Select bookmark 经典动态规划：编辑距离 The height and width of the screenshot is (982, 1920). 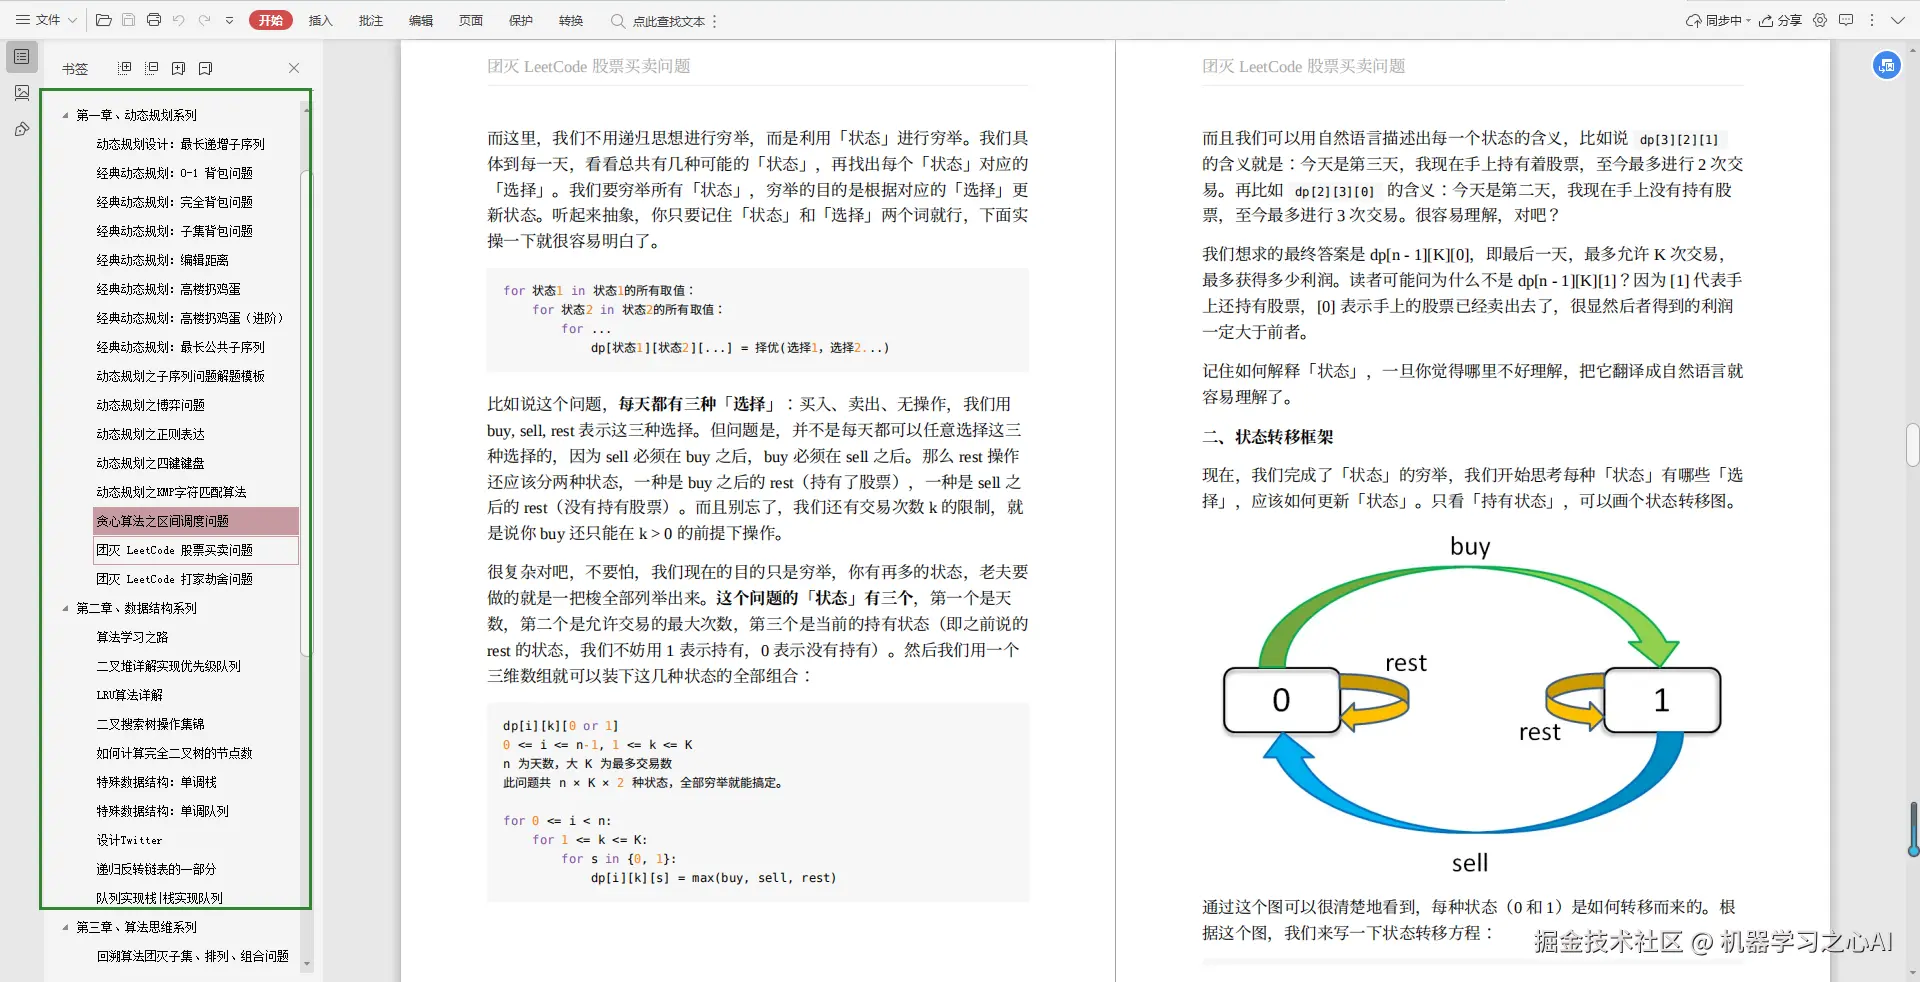tap(163, 261)
